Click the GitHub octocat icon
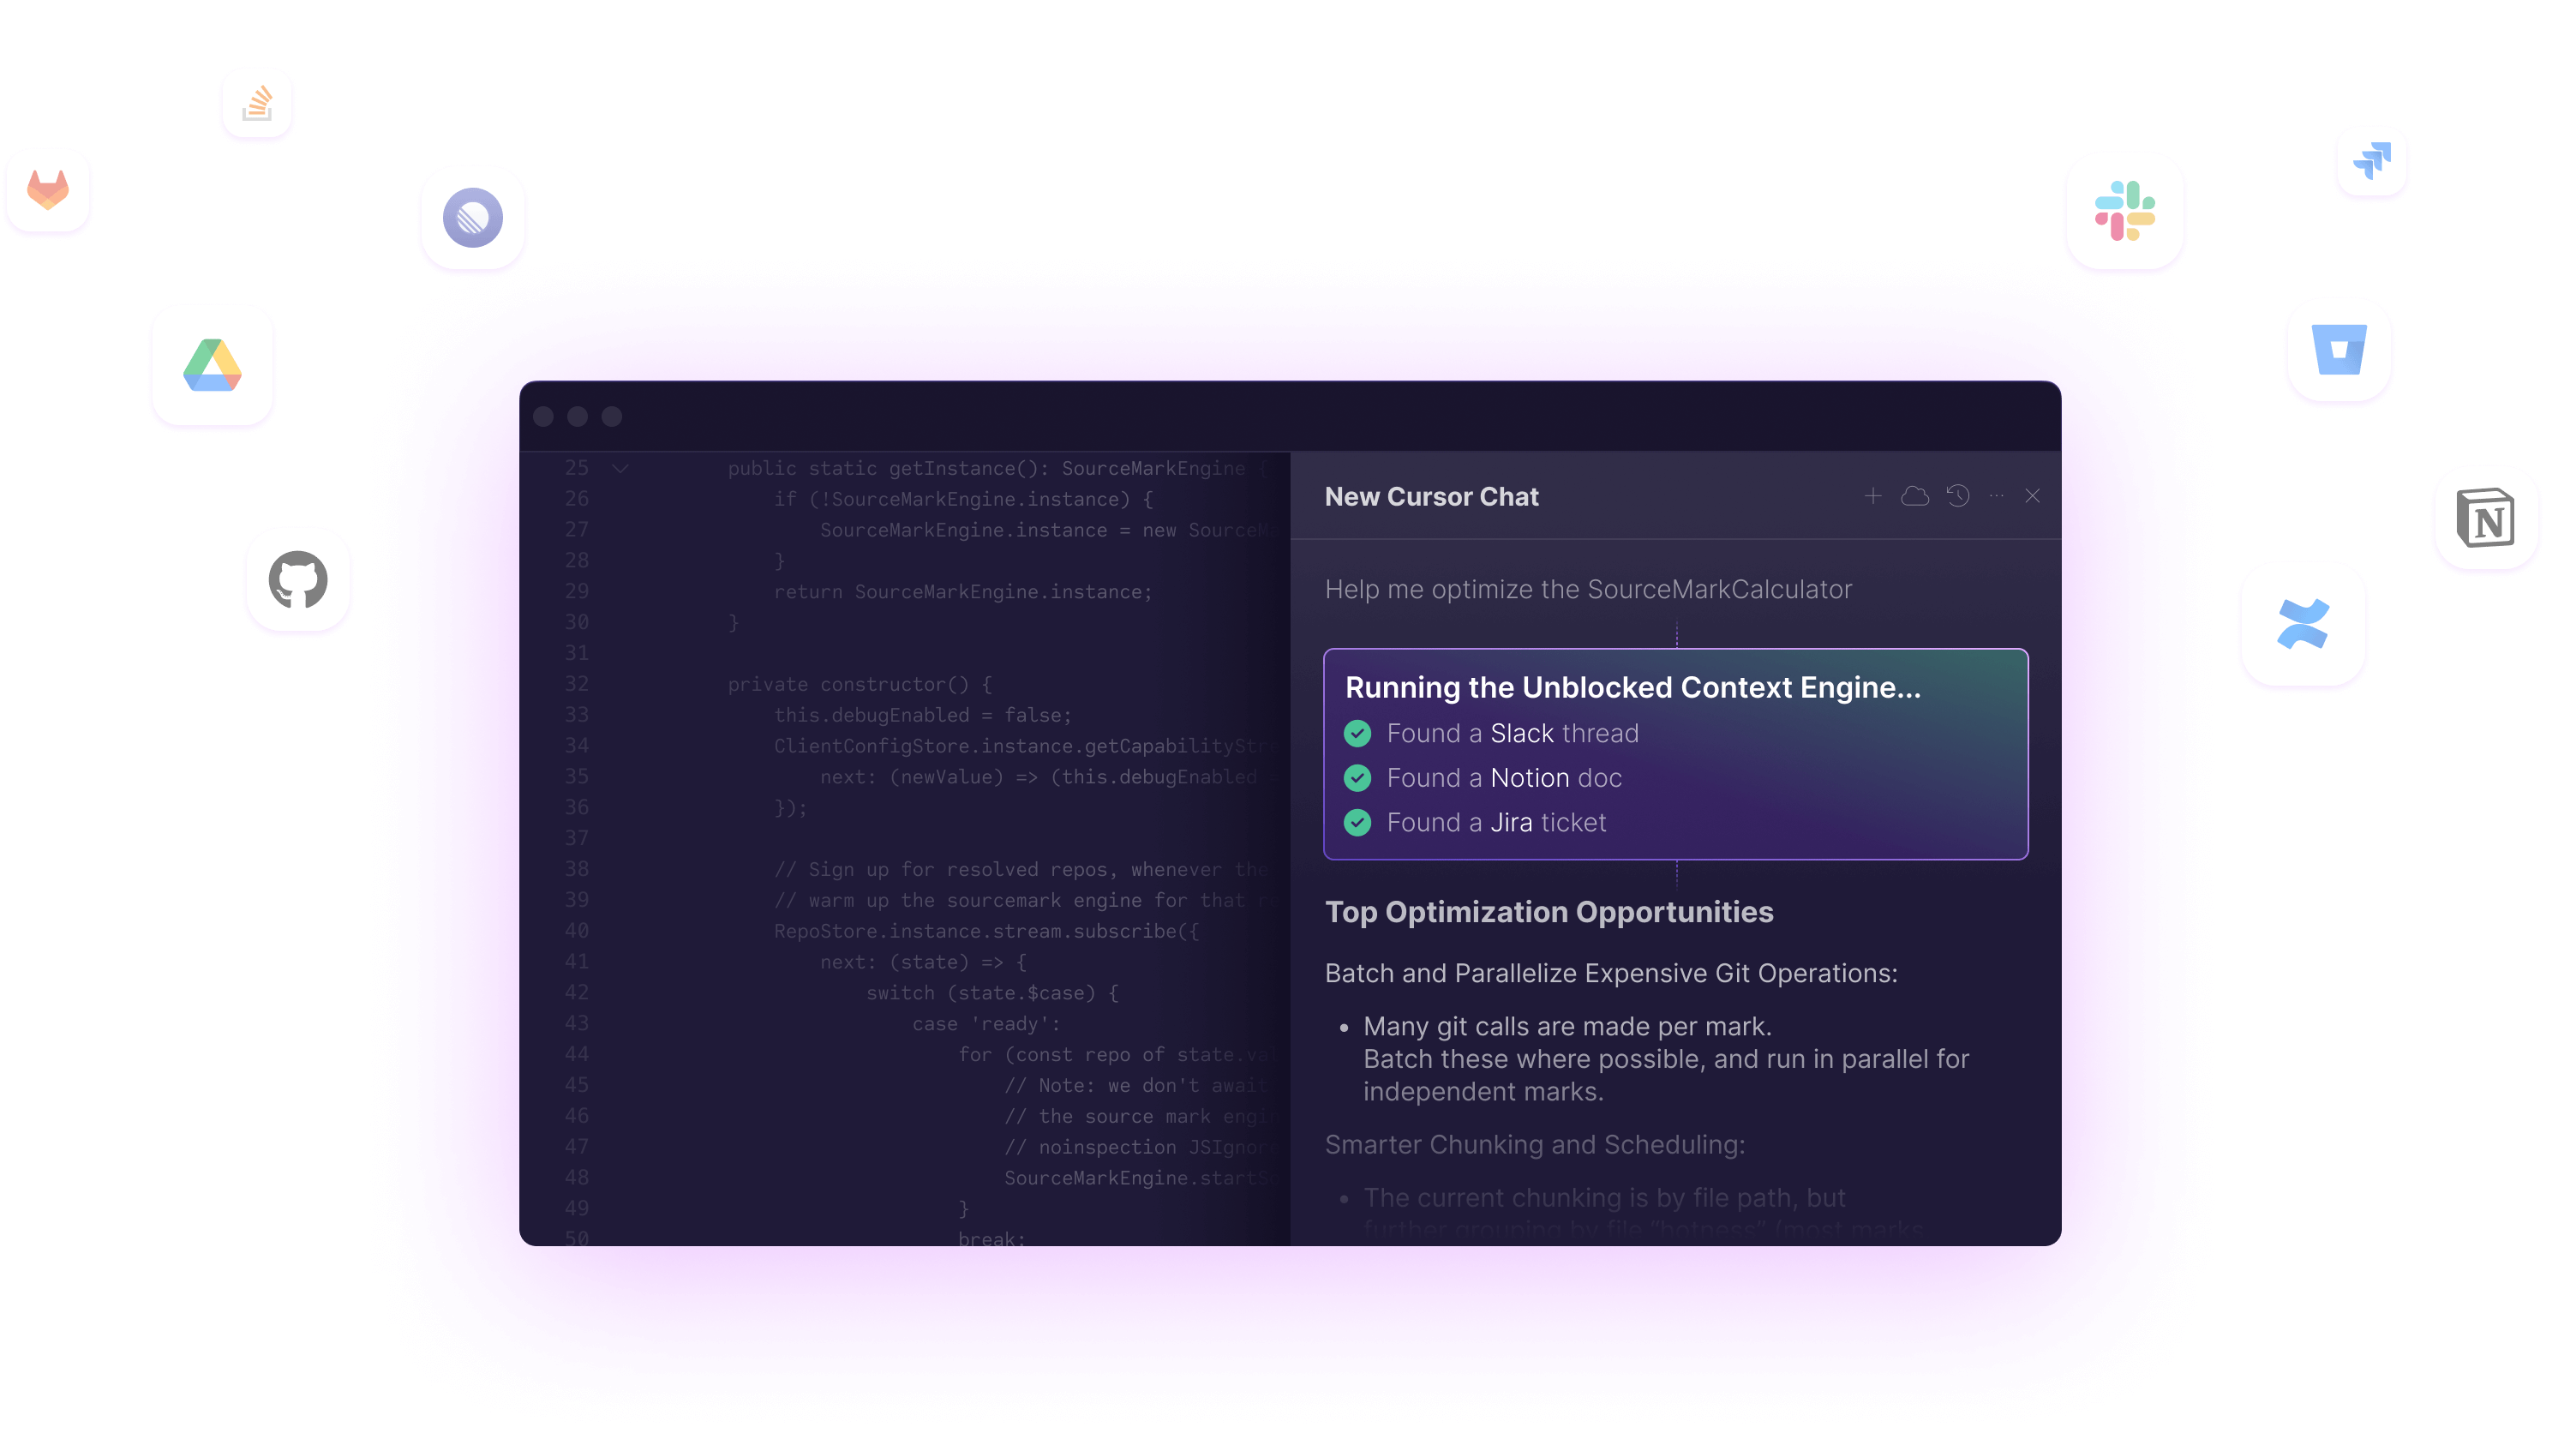This screenshot has height=1445, width=2576. (298, 580)
